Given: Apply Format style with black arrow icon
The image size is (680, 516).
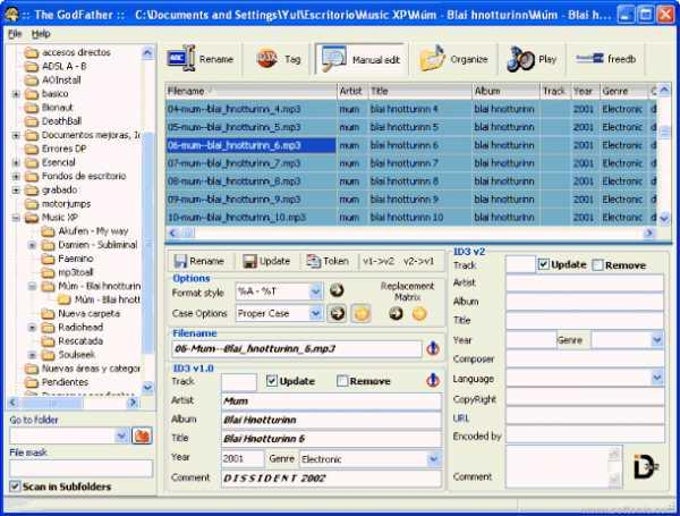Looking at the screenshot, I should pos(337,290).
